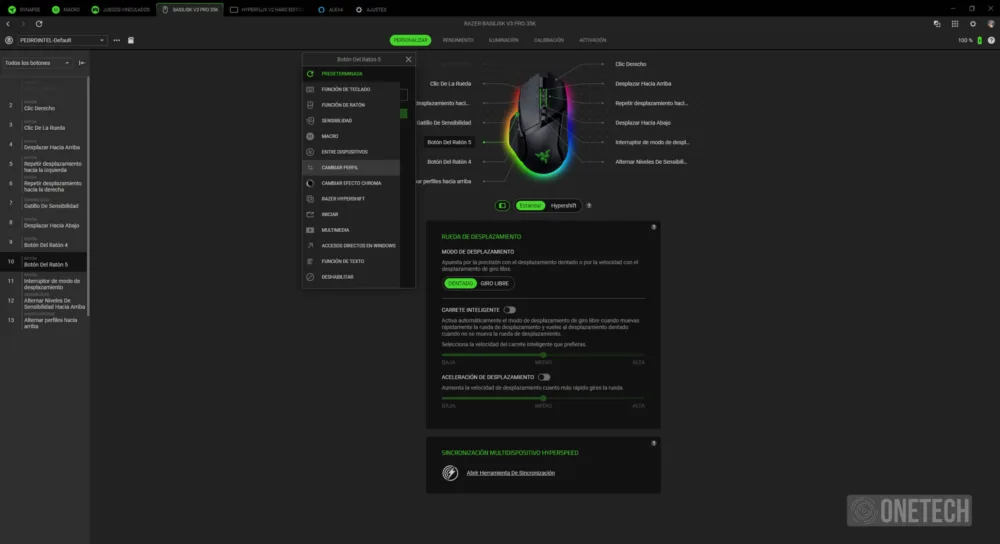Choose Iniciar assignment option

(351, 214)
